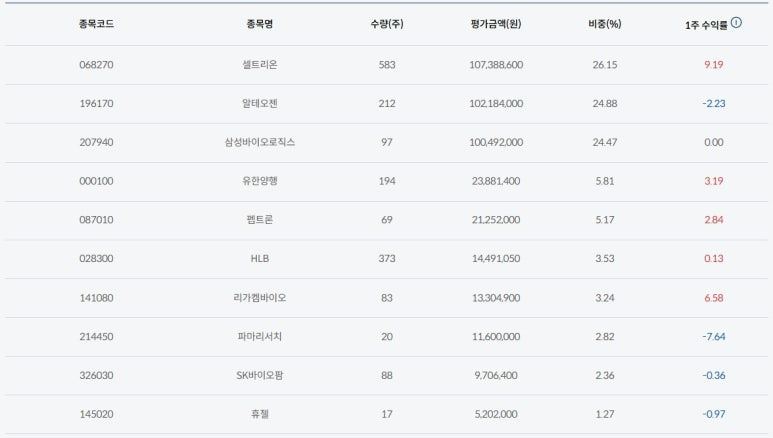Screen dimensions: 773x438
Task: Select the 종목명 column header
Action: point(260,24)
